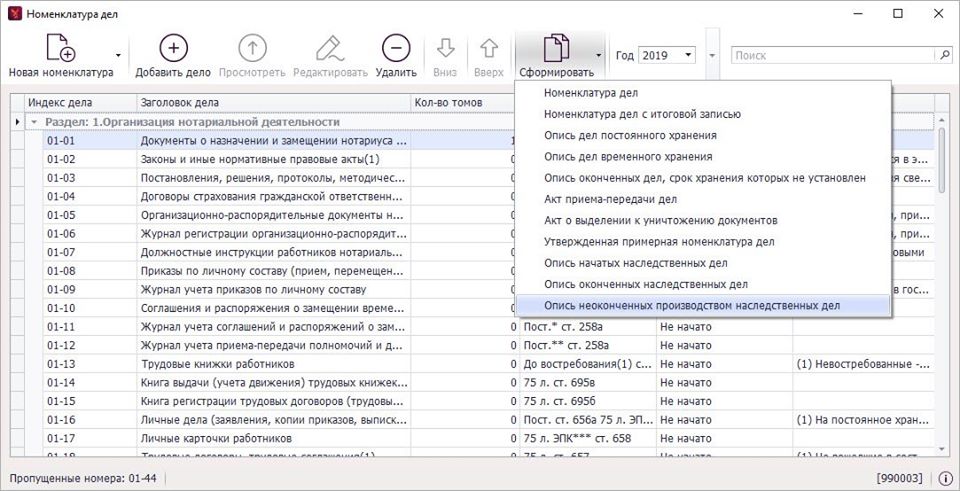The width and height of the screenshot is (960, 491).
Task: Move the row down with Вниз arrow
Action: click(445, 48)
